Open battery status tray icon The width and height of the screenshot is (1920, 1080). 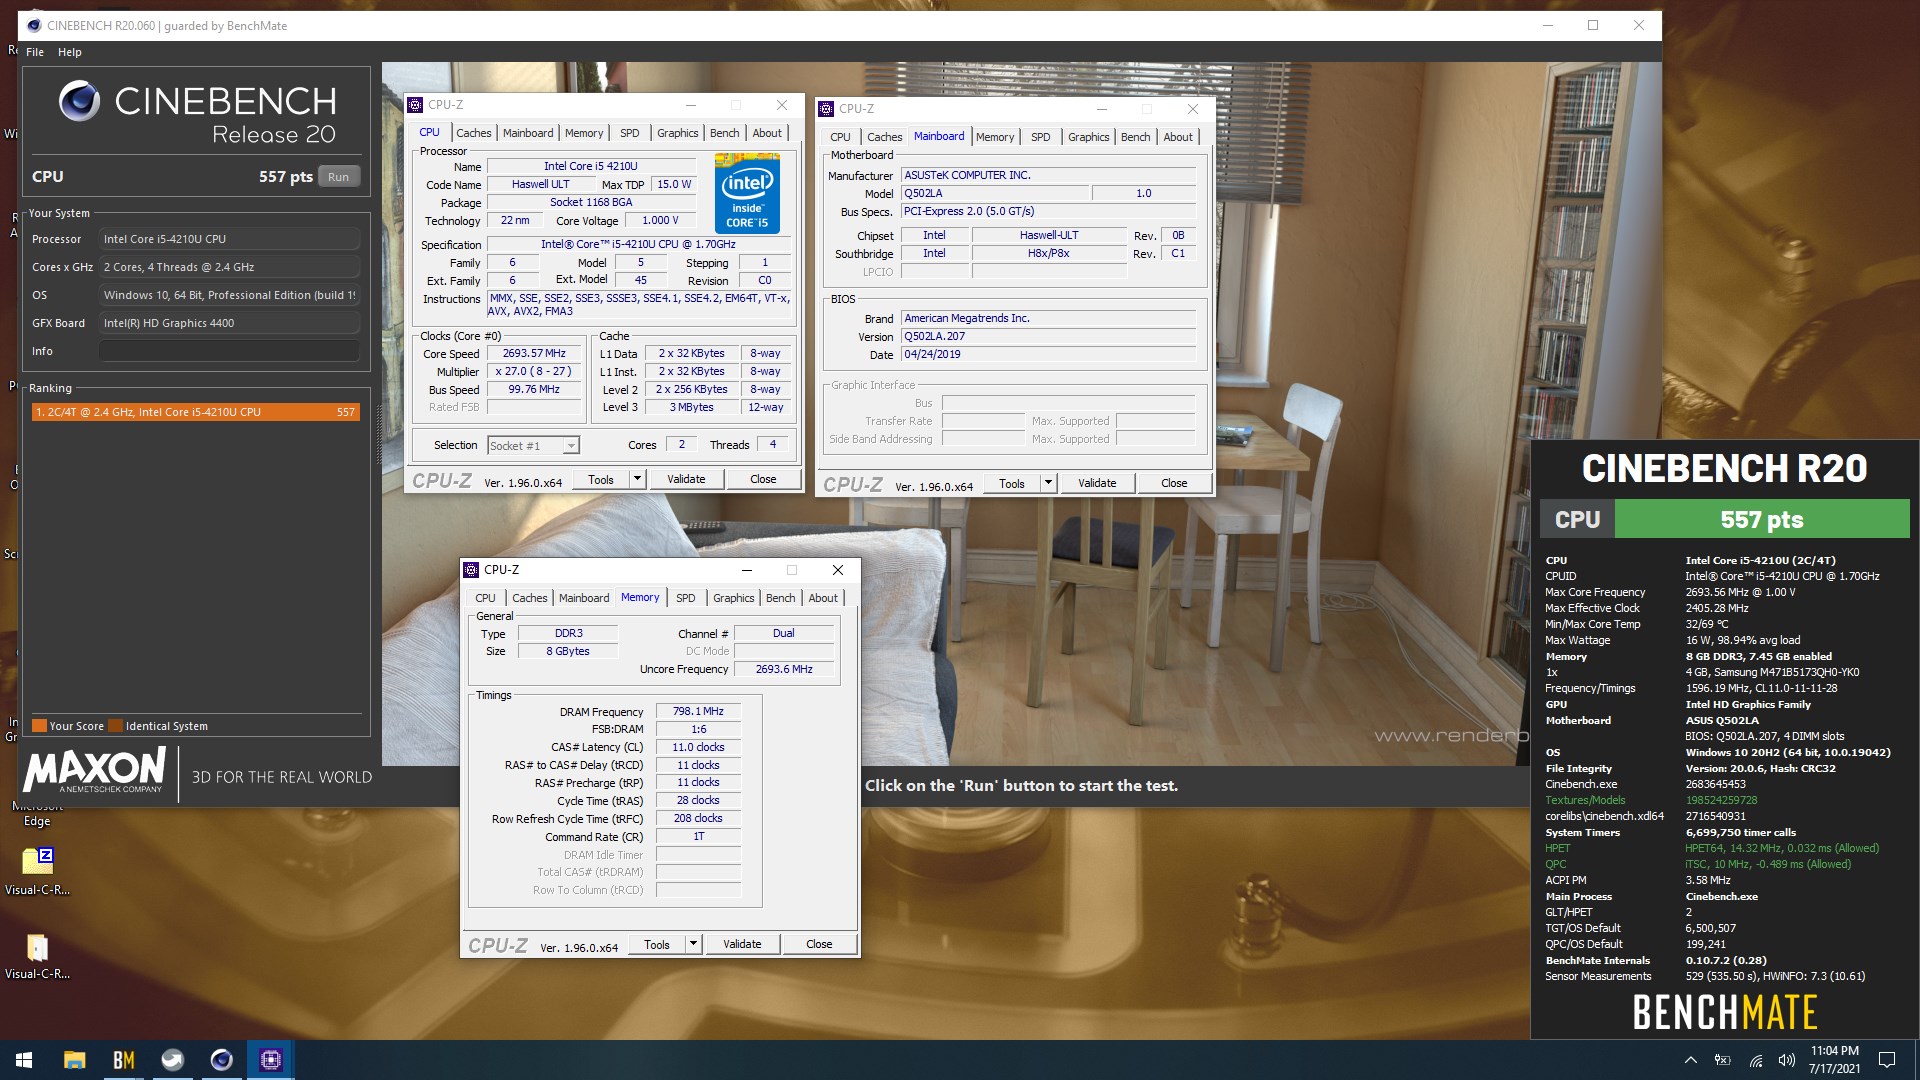(x=1723, y=1060)
